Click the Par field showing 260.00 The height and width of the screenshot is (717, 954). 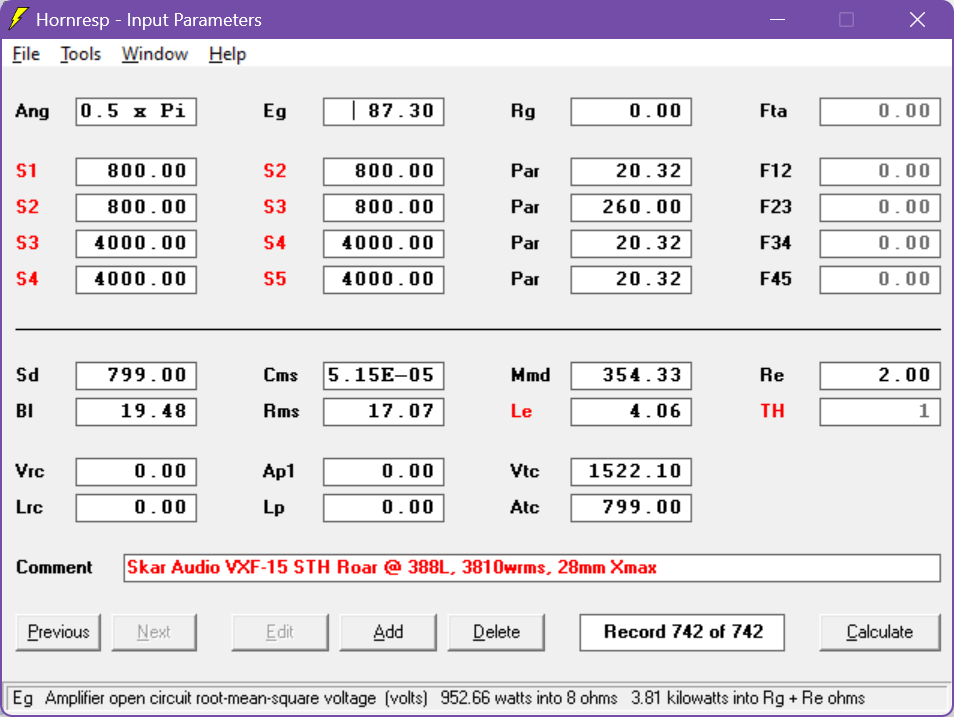click(631, 207)
